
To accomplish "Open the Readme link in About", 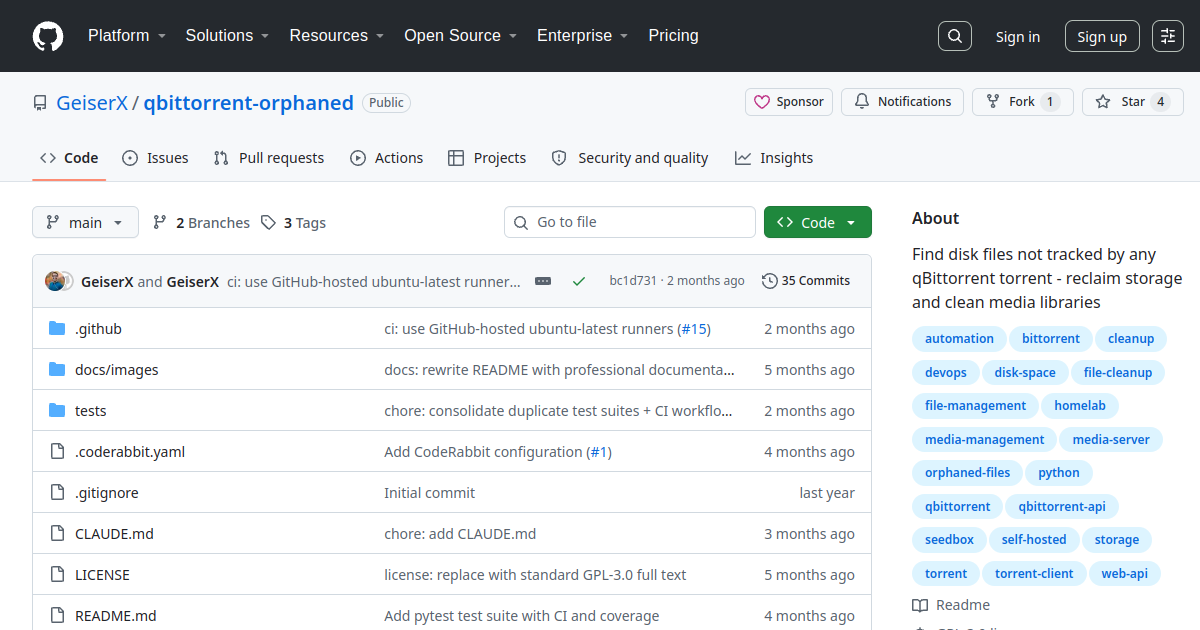I will (x=951, y=605).
